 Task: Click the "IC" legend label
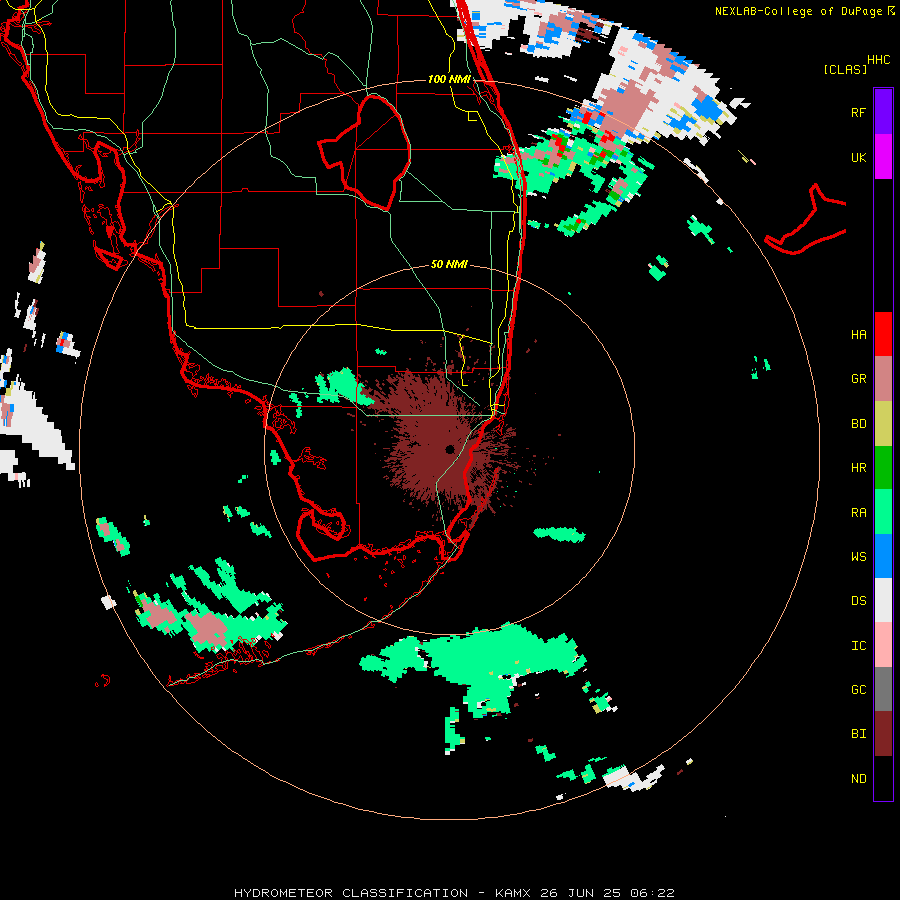[x=858, y=646]
